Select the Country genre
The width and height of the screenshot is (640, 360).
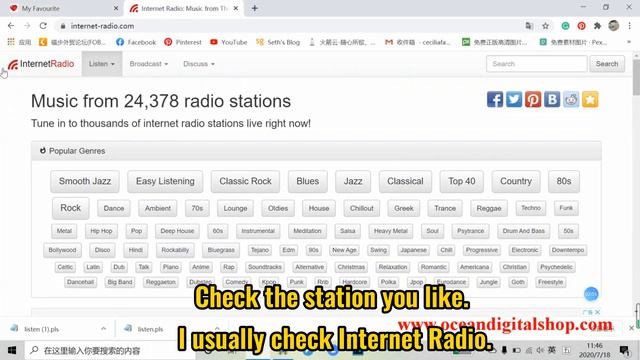[x=516, y=181]
